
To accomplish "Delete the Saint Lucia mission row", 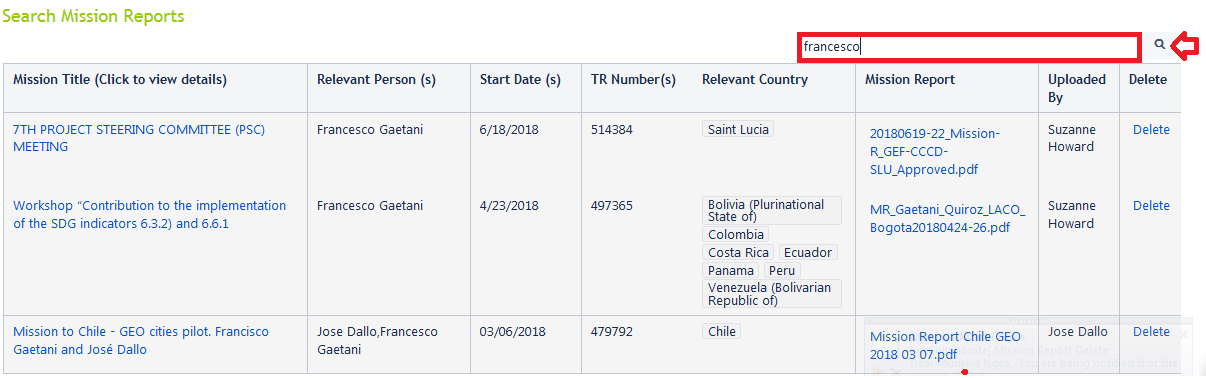I will coord(1151,130).
